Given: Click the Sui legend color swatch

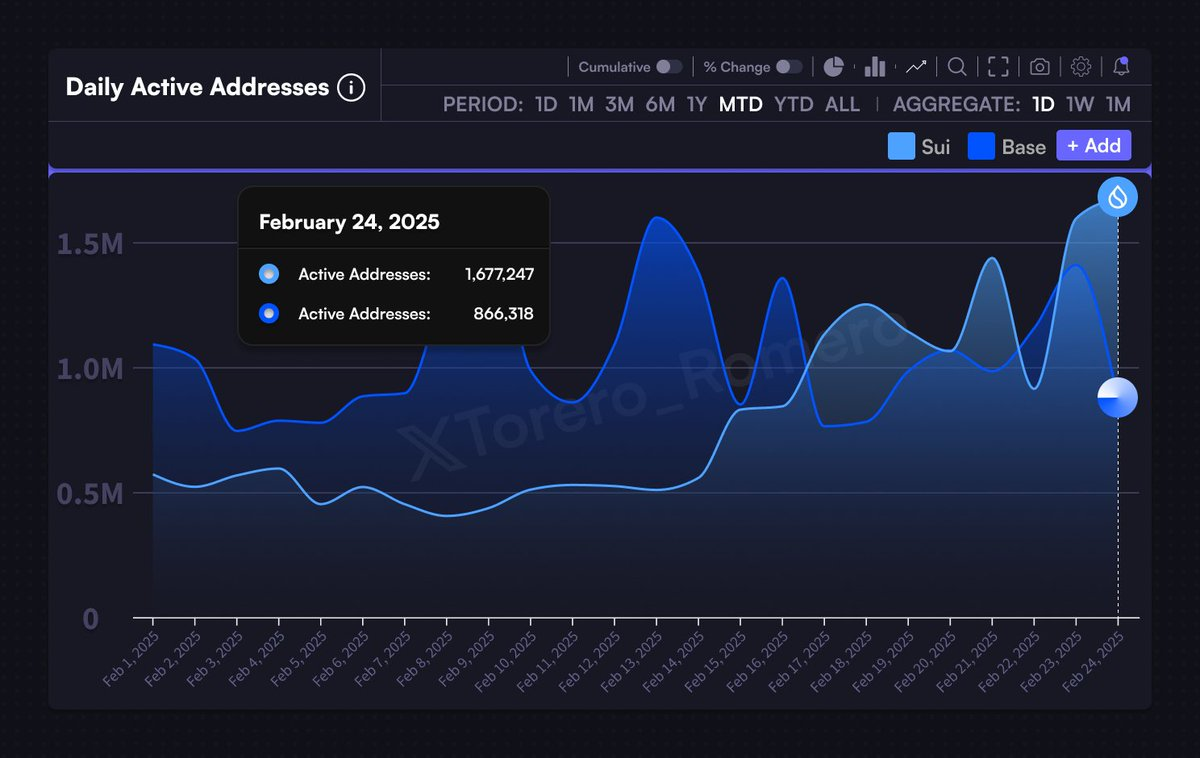Looking at the screenshot, I should (901, 147).
